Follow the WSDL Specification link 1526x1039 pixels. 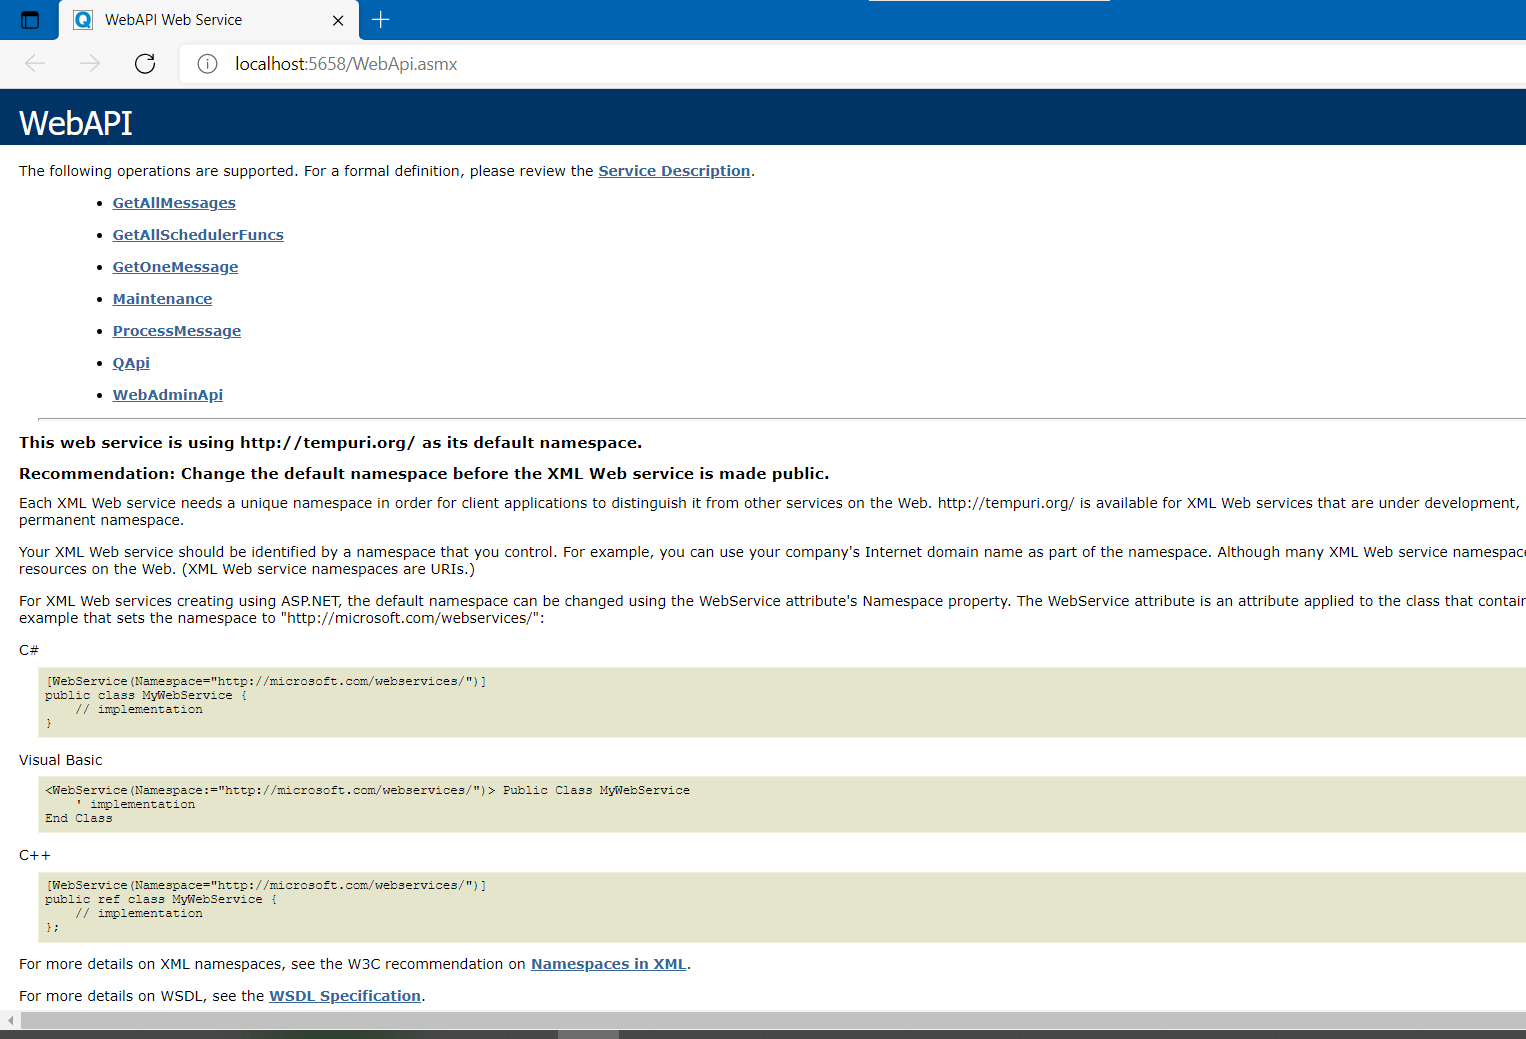pyautogui.click(x=345, y=996)
